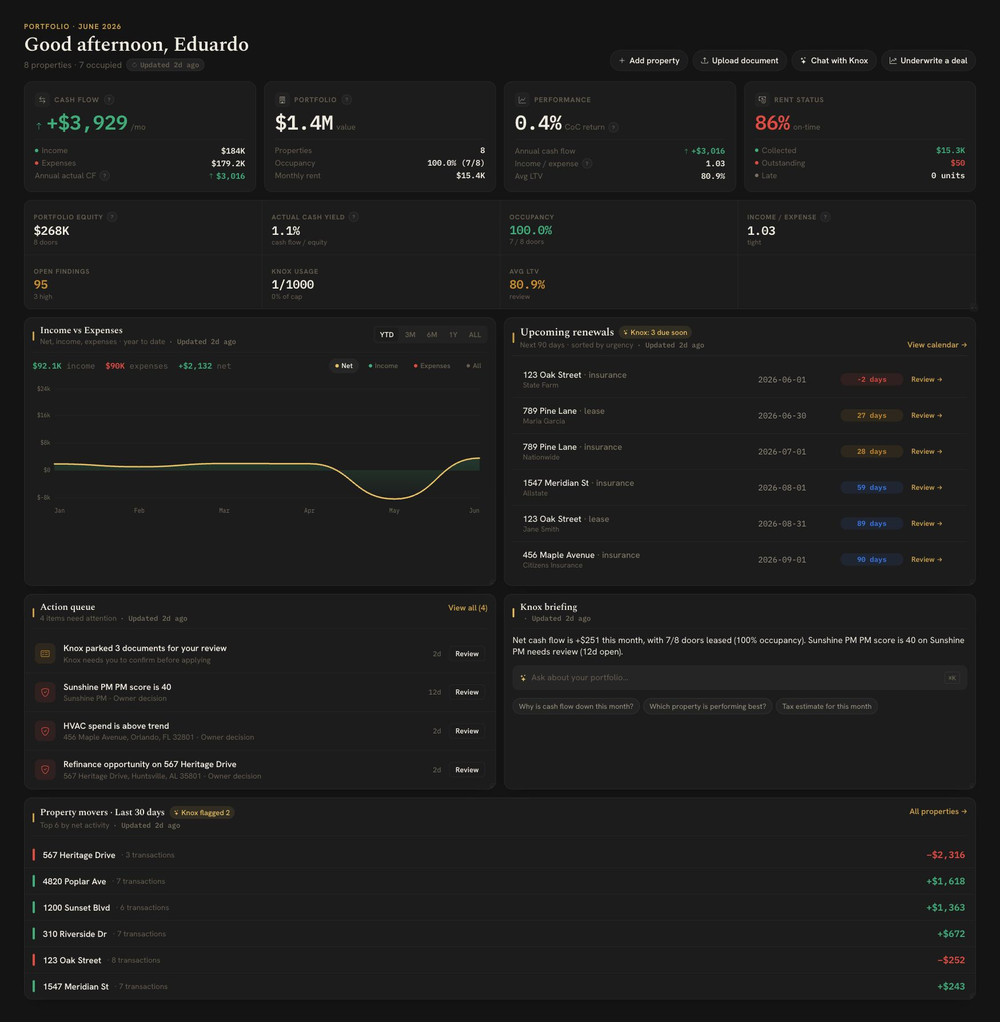Open help icon beside Portfolio heading
The width and height of the screenshot is (1000, 1022).
coord(347,100)
